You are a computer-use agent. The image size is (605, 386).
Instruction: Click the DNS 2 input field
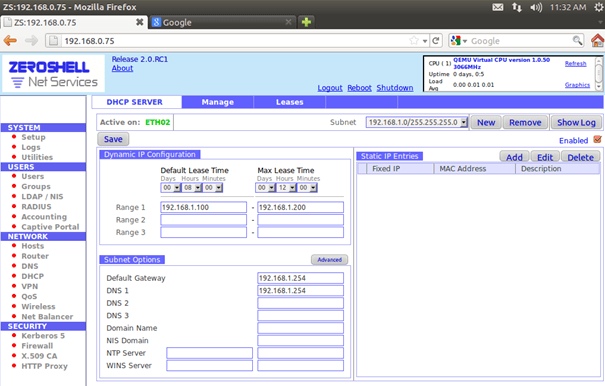click(x=300, y=303)
